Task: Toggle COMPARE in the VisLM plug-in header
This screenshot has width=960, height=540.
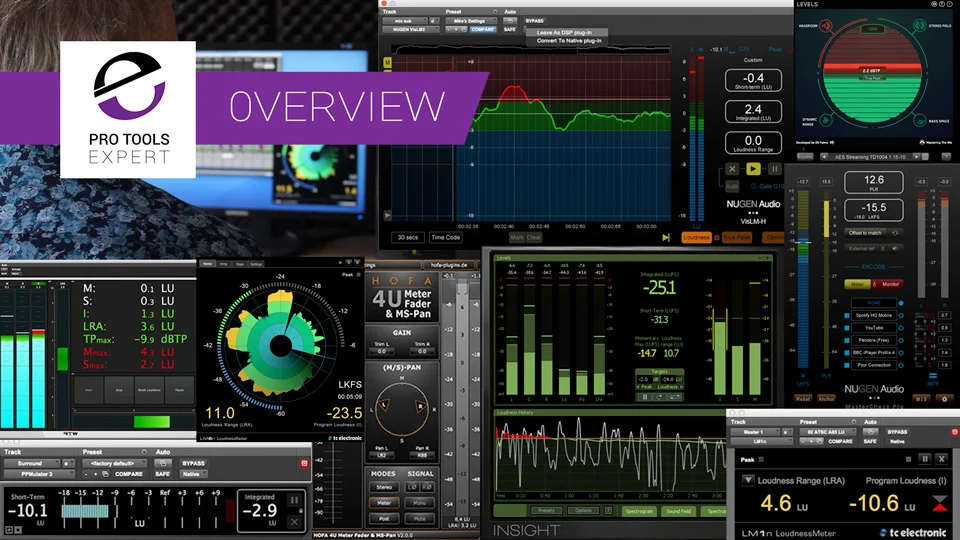Action: pyautogui.click(x=483, y=29)
